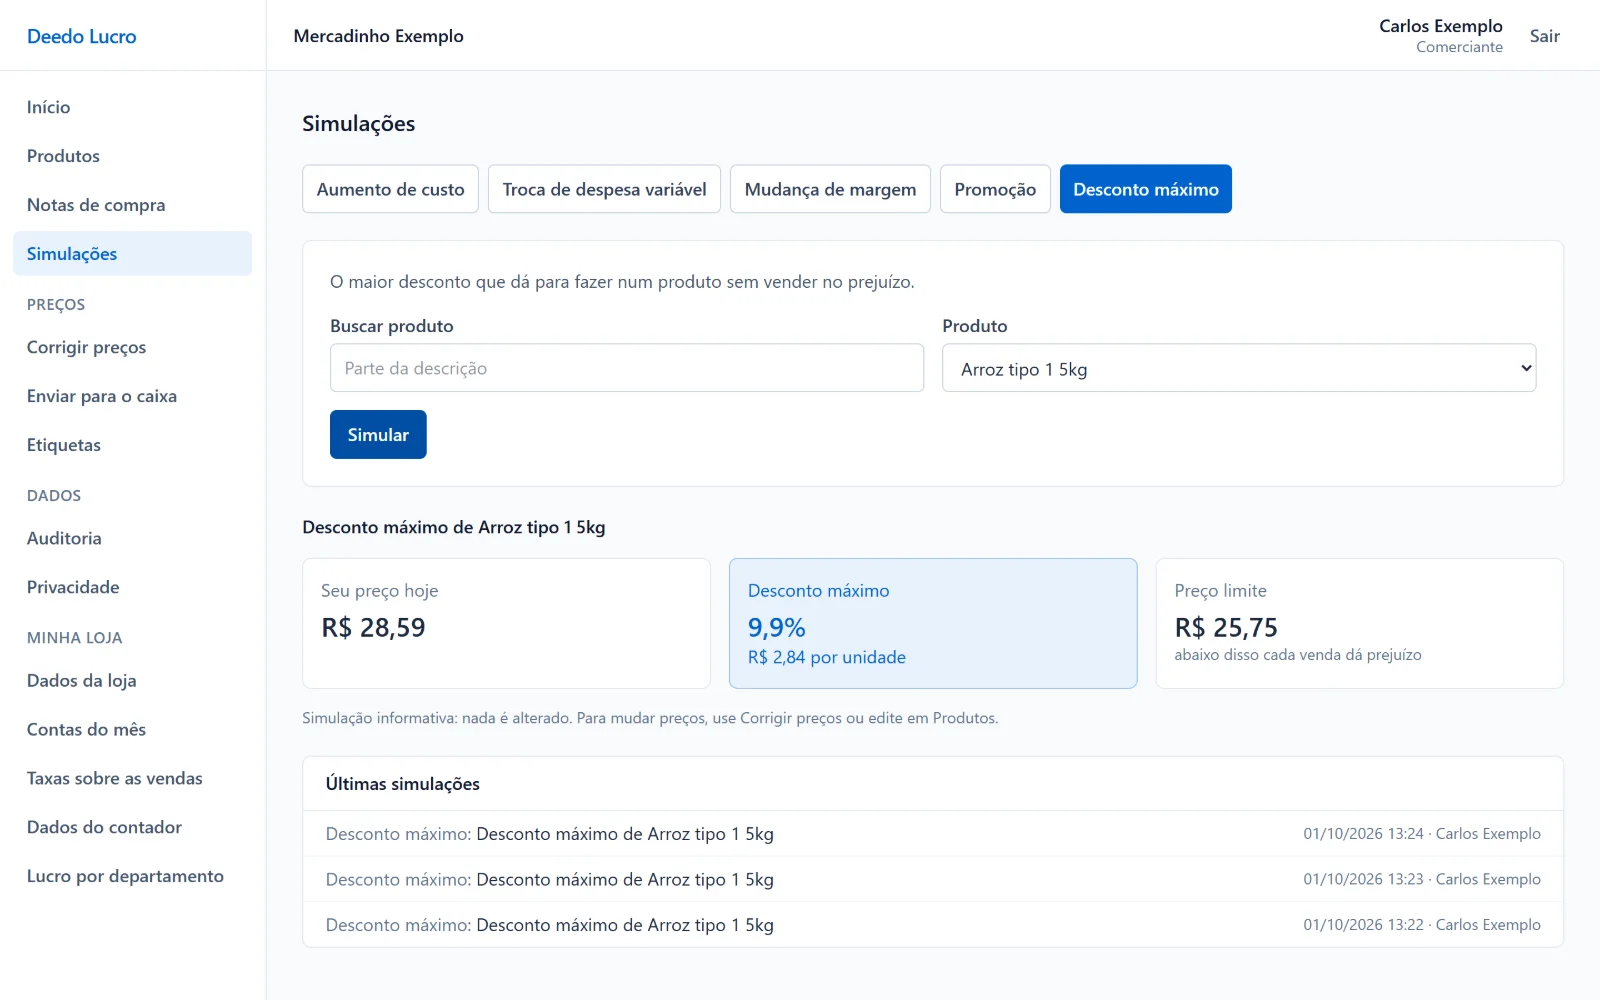The height and width of the screenshot is (1000, 1600).
Task: Go to Privacidade settings
Action: pyautogui.click(x=132, y=587)
